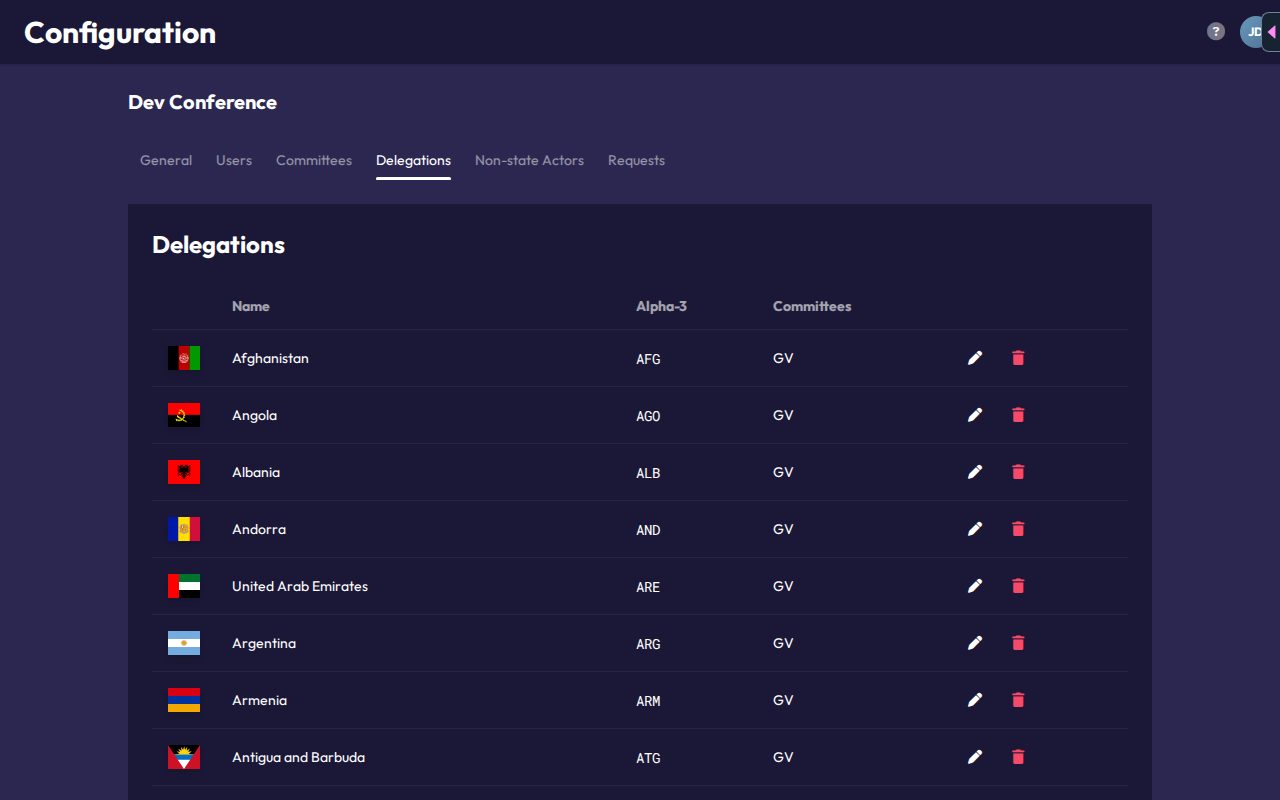
Task: Delete the Argentina delegation
Action: pos(1018,643)
